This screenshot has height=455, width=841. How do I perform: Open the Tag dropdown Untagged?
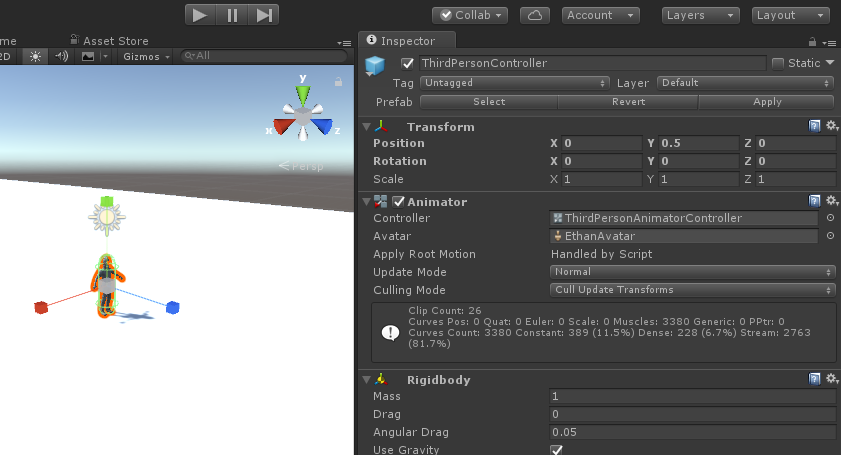(515, 83)
